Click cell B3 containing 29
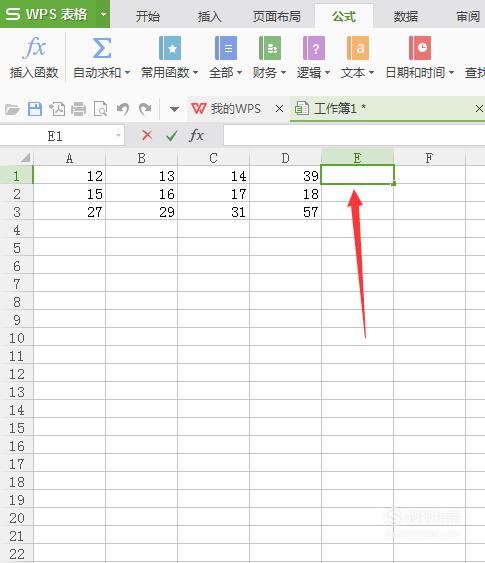The width and height of the screenshot is (485, 563). coord(141,212)
